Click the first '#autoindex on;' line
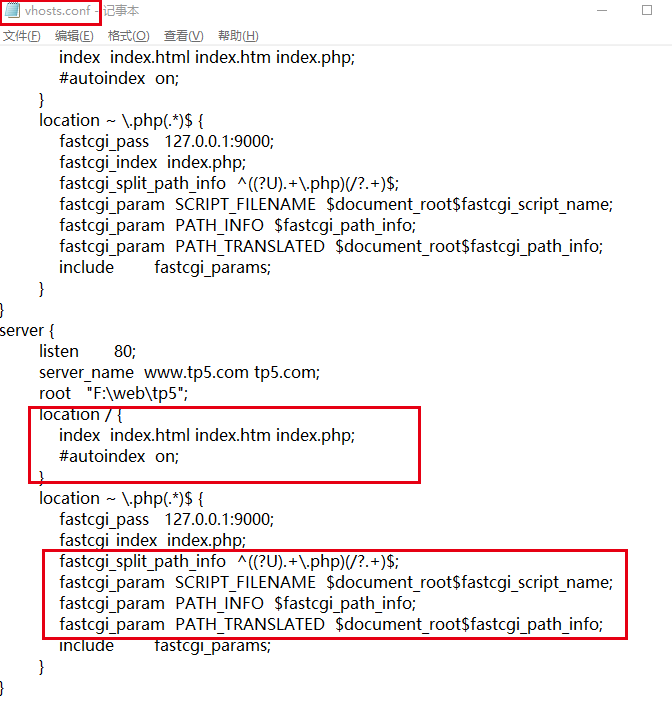The width and height of the screenshot is (672, 704). tap(119, 79)
